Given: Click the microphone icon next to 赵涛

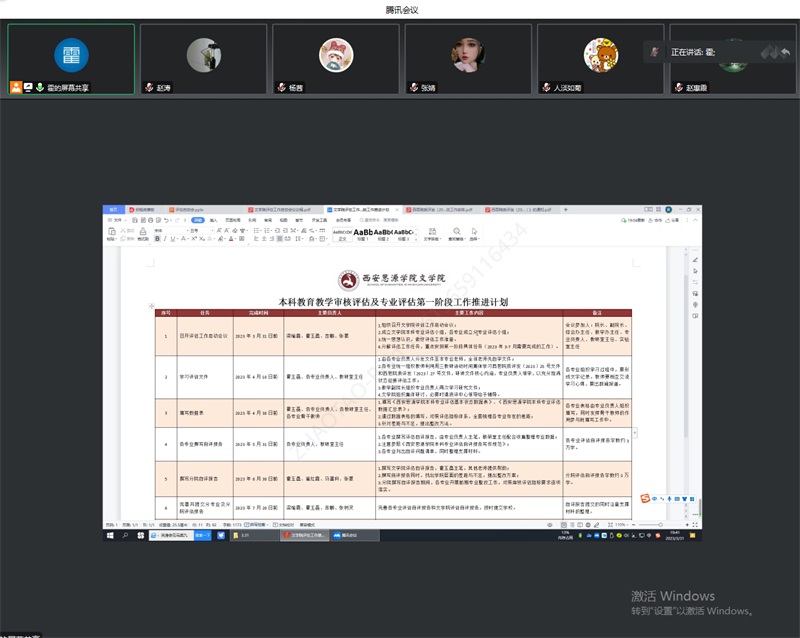Looking at the screenshot, I should [148, 87].
